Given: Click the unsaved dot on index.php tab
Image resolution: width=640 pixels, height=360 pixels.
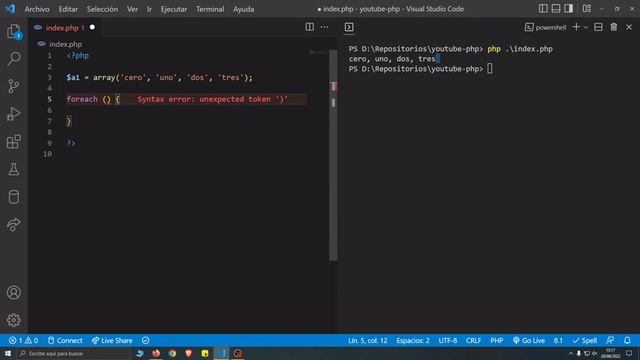Looking at the screenshot, I should 92,27.
